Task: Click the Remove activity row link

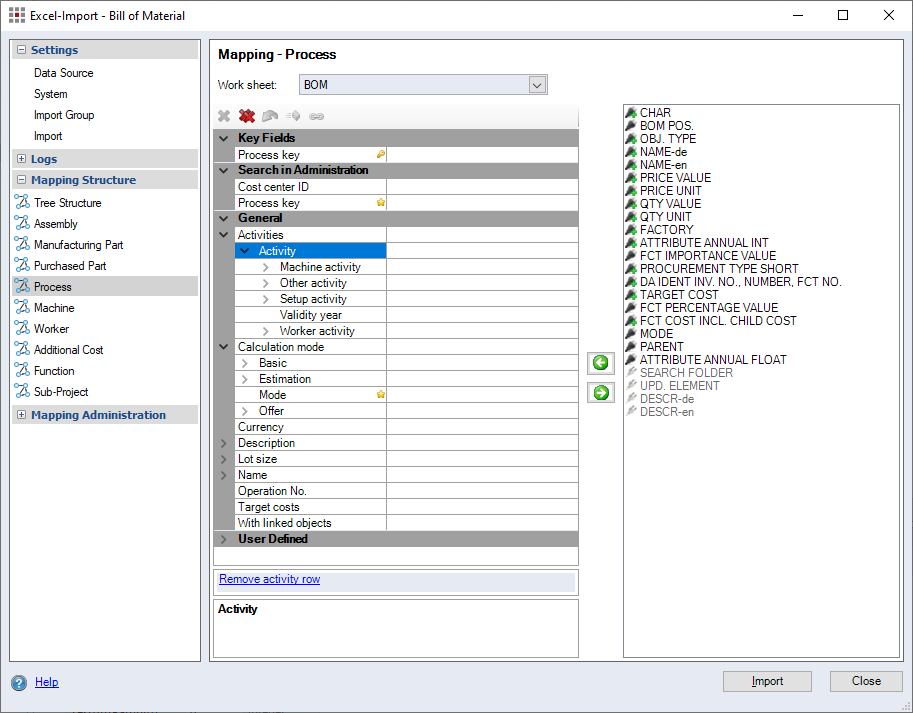Action: click(x=269, y=579)
